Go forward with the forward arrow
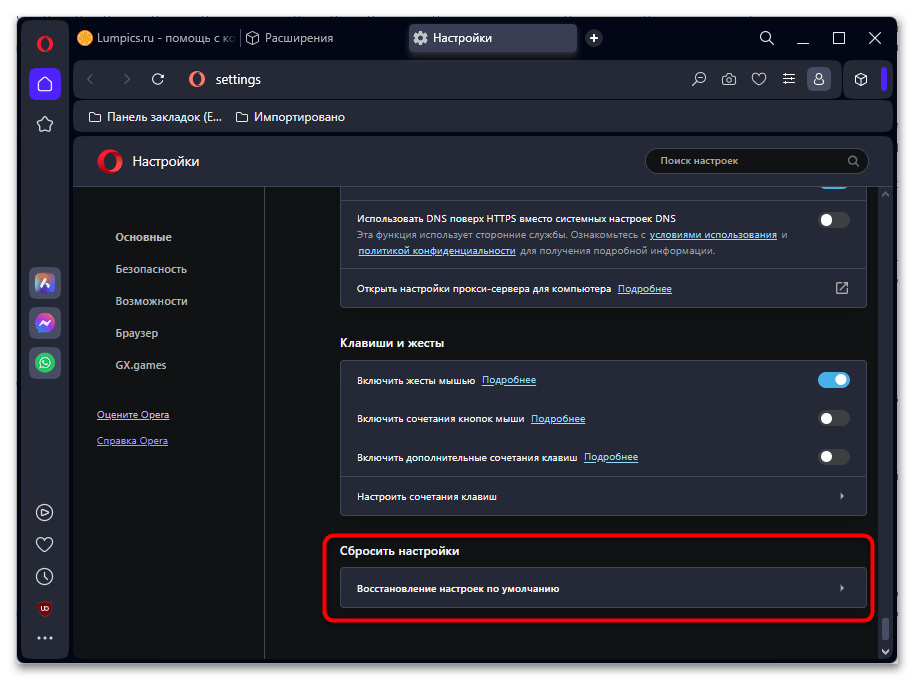Image resolution: width=914 pixels, height=680 pixels. click(x=126, y=79)
